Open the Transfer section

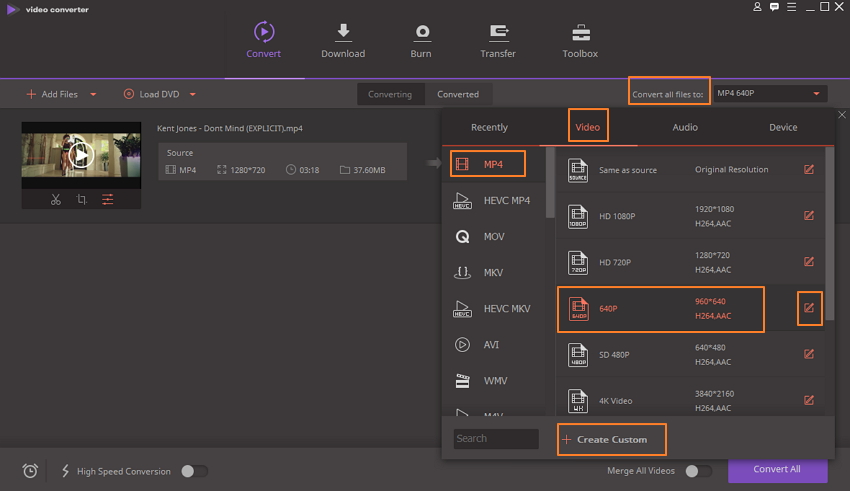498,40
